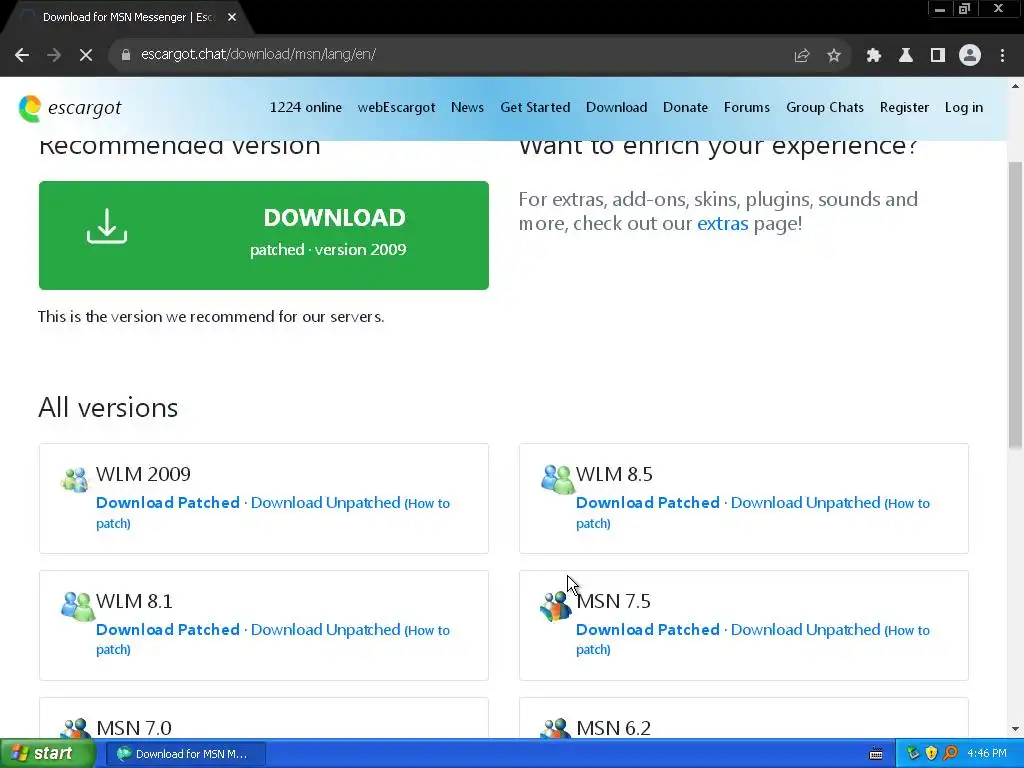Open Group Chats page
Screen dimensions: 1024x768
click(825, 108)
